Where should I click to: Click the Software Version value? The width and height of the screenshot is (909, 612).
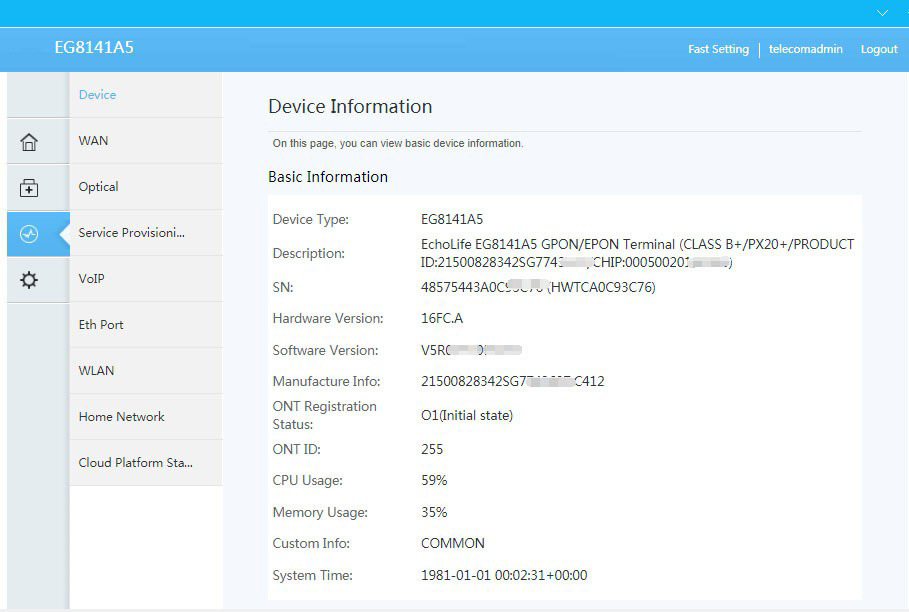[471, 350]
